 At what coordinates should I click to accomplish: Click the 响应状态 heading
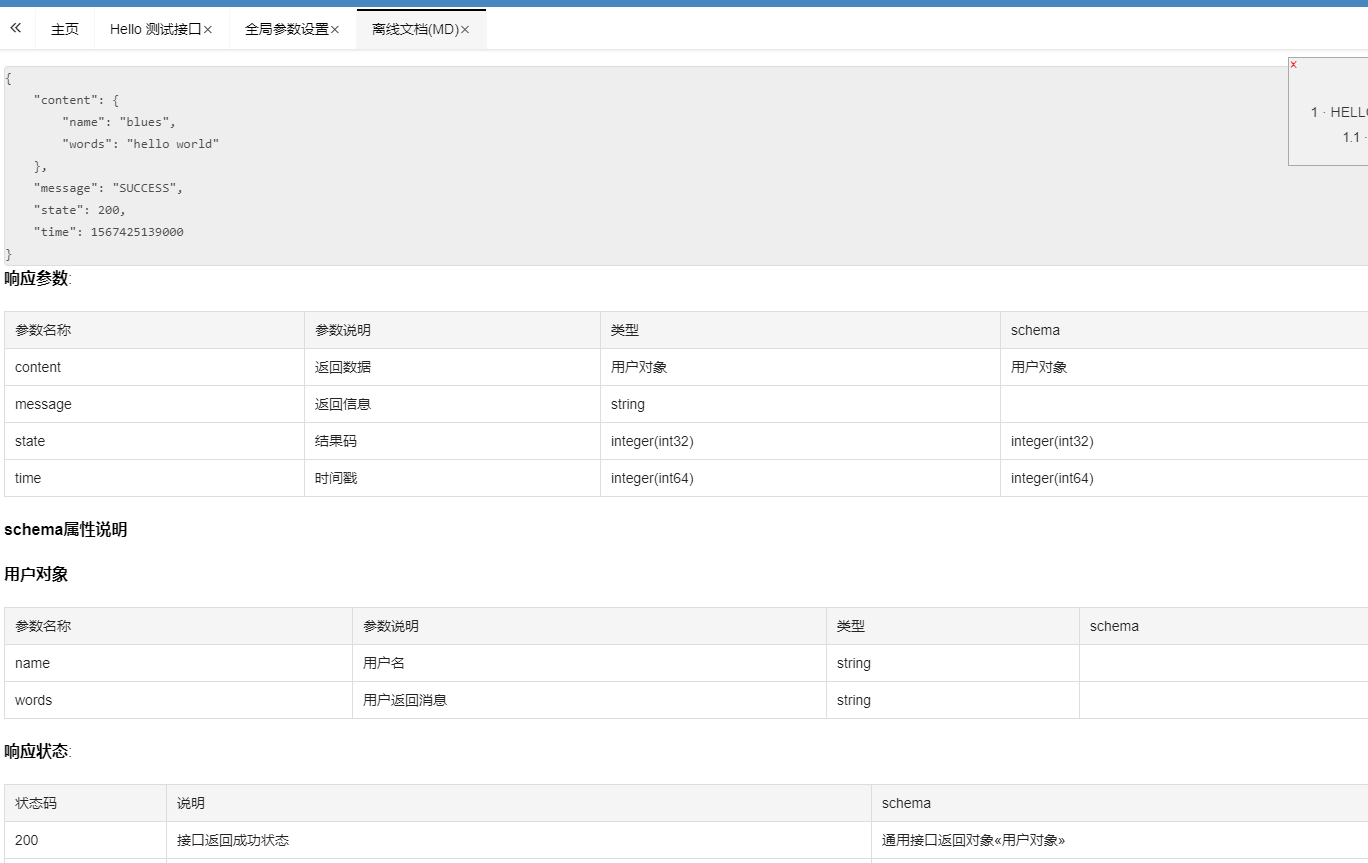click(x=36, y=751)
